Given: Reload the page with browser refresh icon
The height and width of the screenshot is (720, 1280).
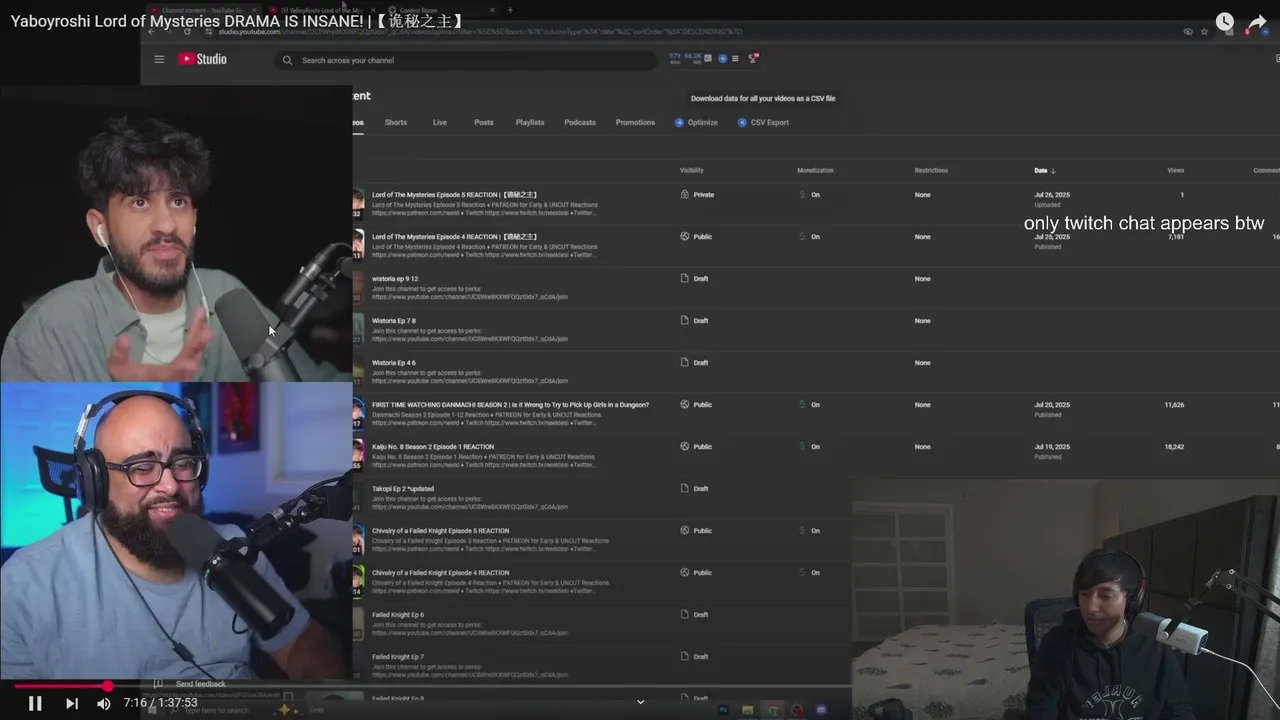Looking at the screenshot, I should pos(187,31).
